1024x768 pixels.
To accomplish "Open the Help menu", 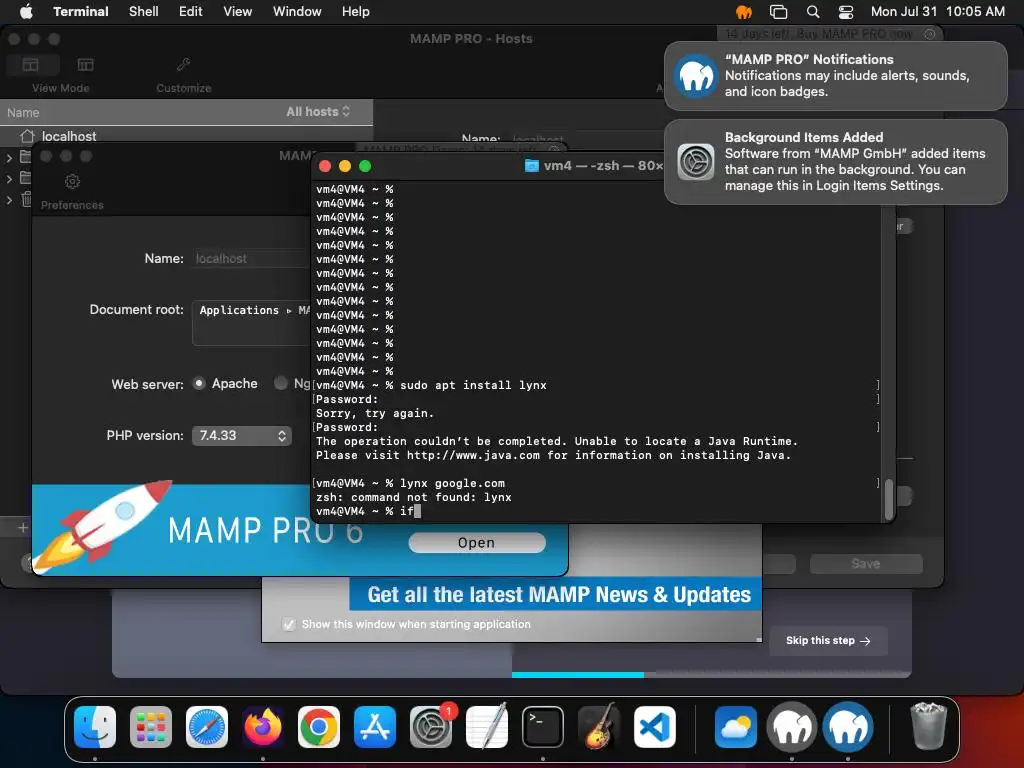I will [x=355, y=12].
